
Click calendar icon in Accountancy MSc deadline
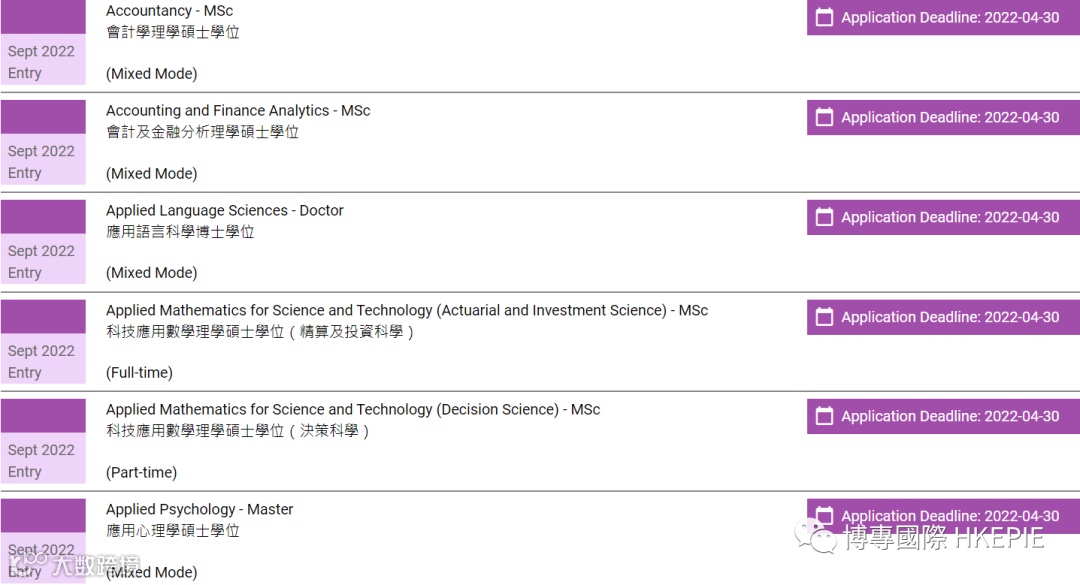tap(824, 17)
